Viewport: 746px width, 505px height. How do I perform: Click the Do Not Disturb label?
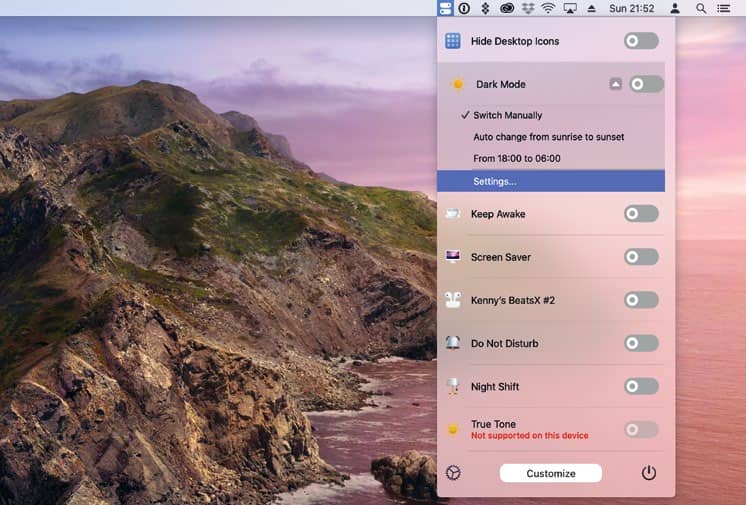[504, 343]
